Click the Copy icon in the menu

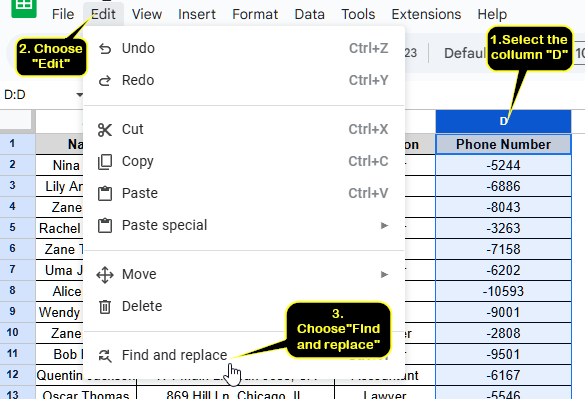point(105,162)
